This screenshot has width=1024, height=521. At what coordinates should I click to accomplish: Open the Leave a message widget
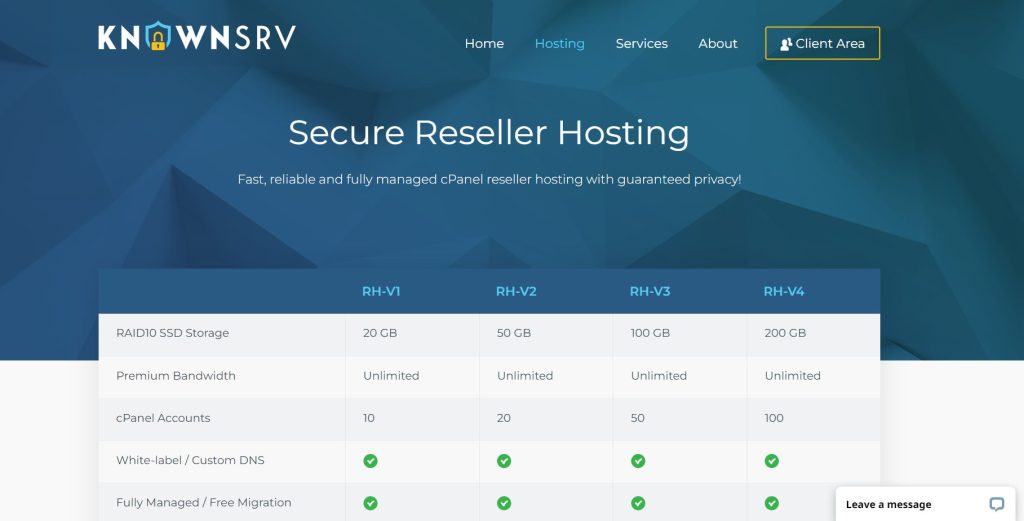[x=888, y=504]
